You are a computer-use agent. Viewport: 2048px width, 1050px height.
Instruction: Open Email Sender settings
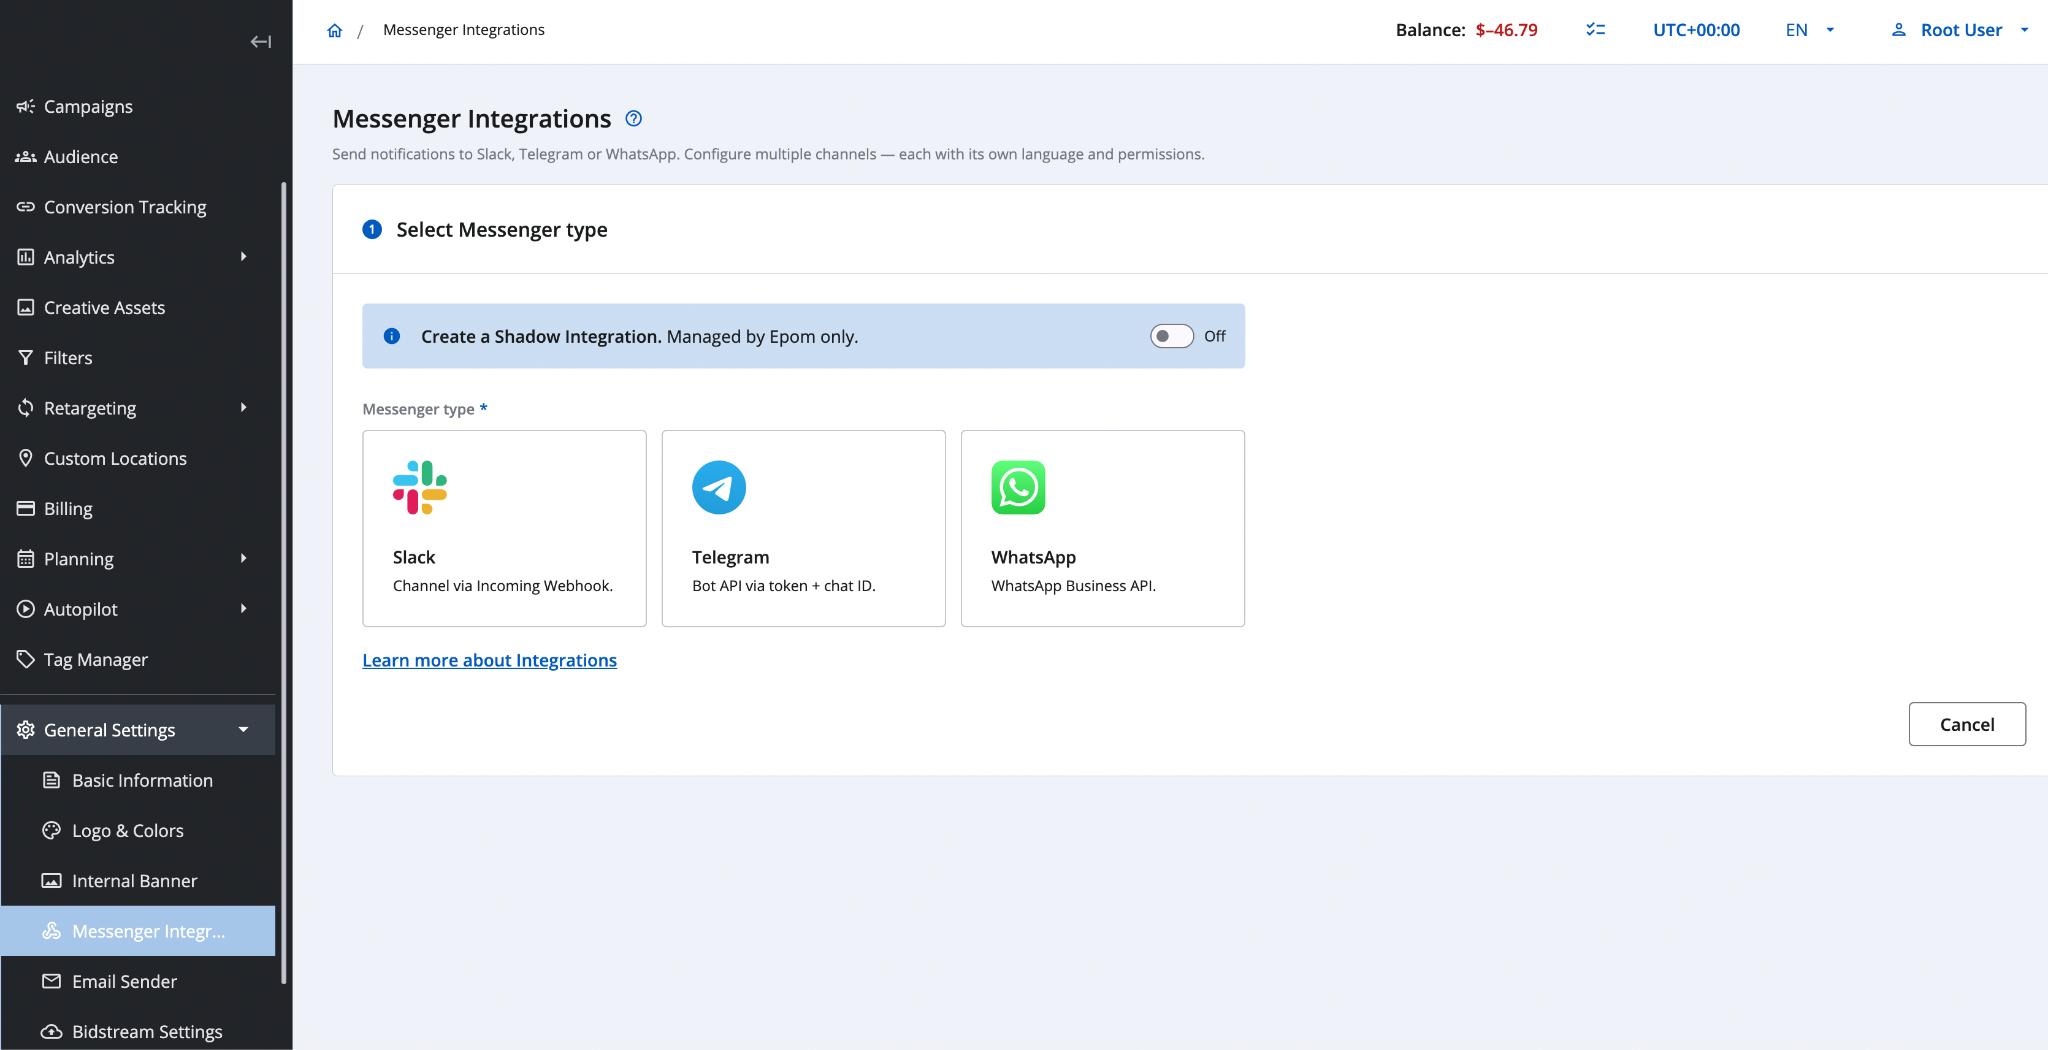(x=138, y=981)
